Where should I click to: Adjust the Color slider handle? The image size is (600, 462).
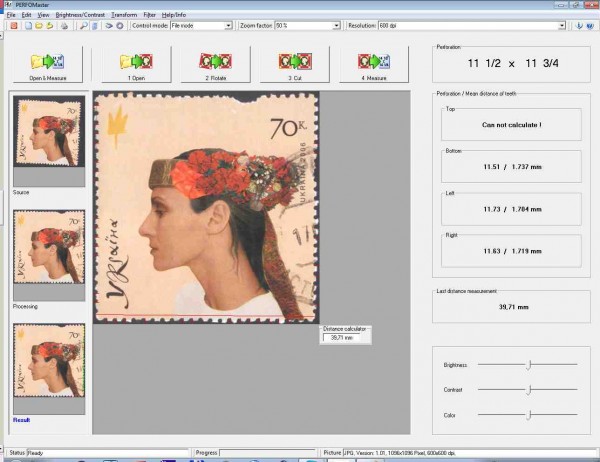click(529, 415)
